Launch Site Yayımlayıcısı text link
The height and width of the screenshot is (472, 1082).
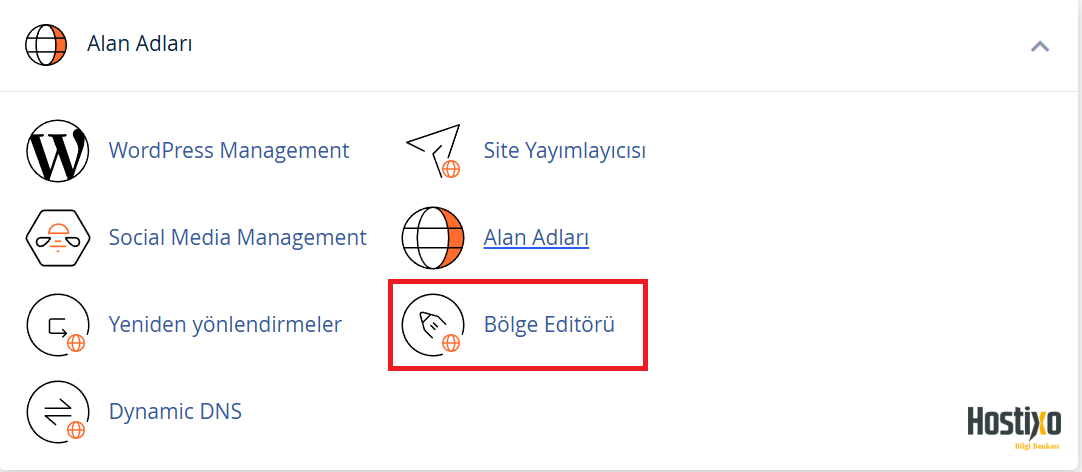564,151
